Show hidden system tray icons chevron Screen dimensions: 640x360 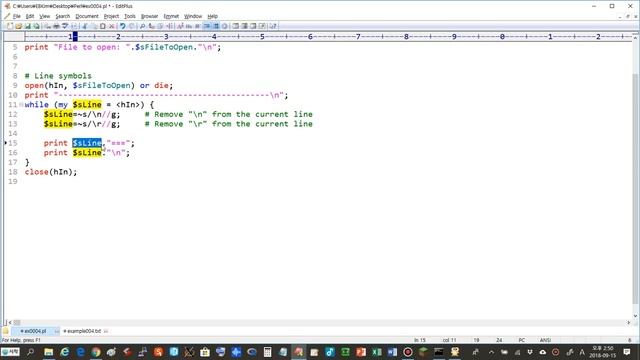point(491,352)
